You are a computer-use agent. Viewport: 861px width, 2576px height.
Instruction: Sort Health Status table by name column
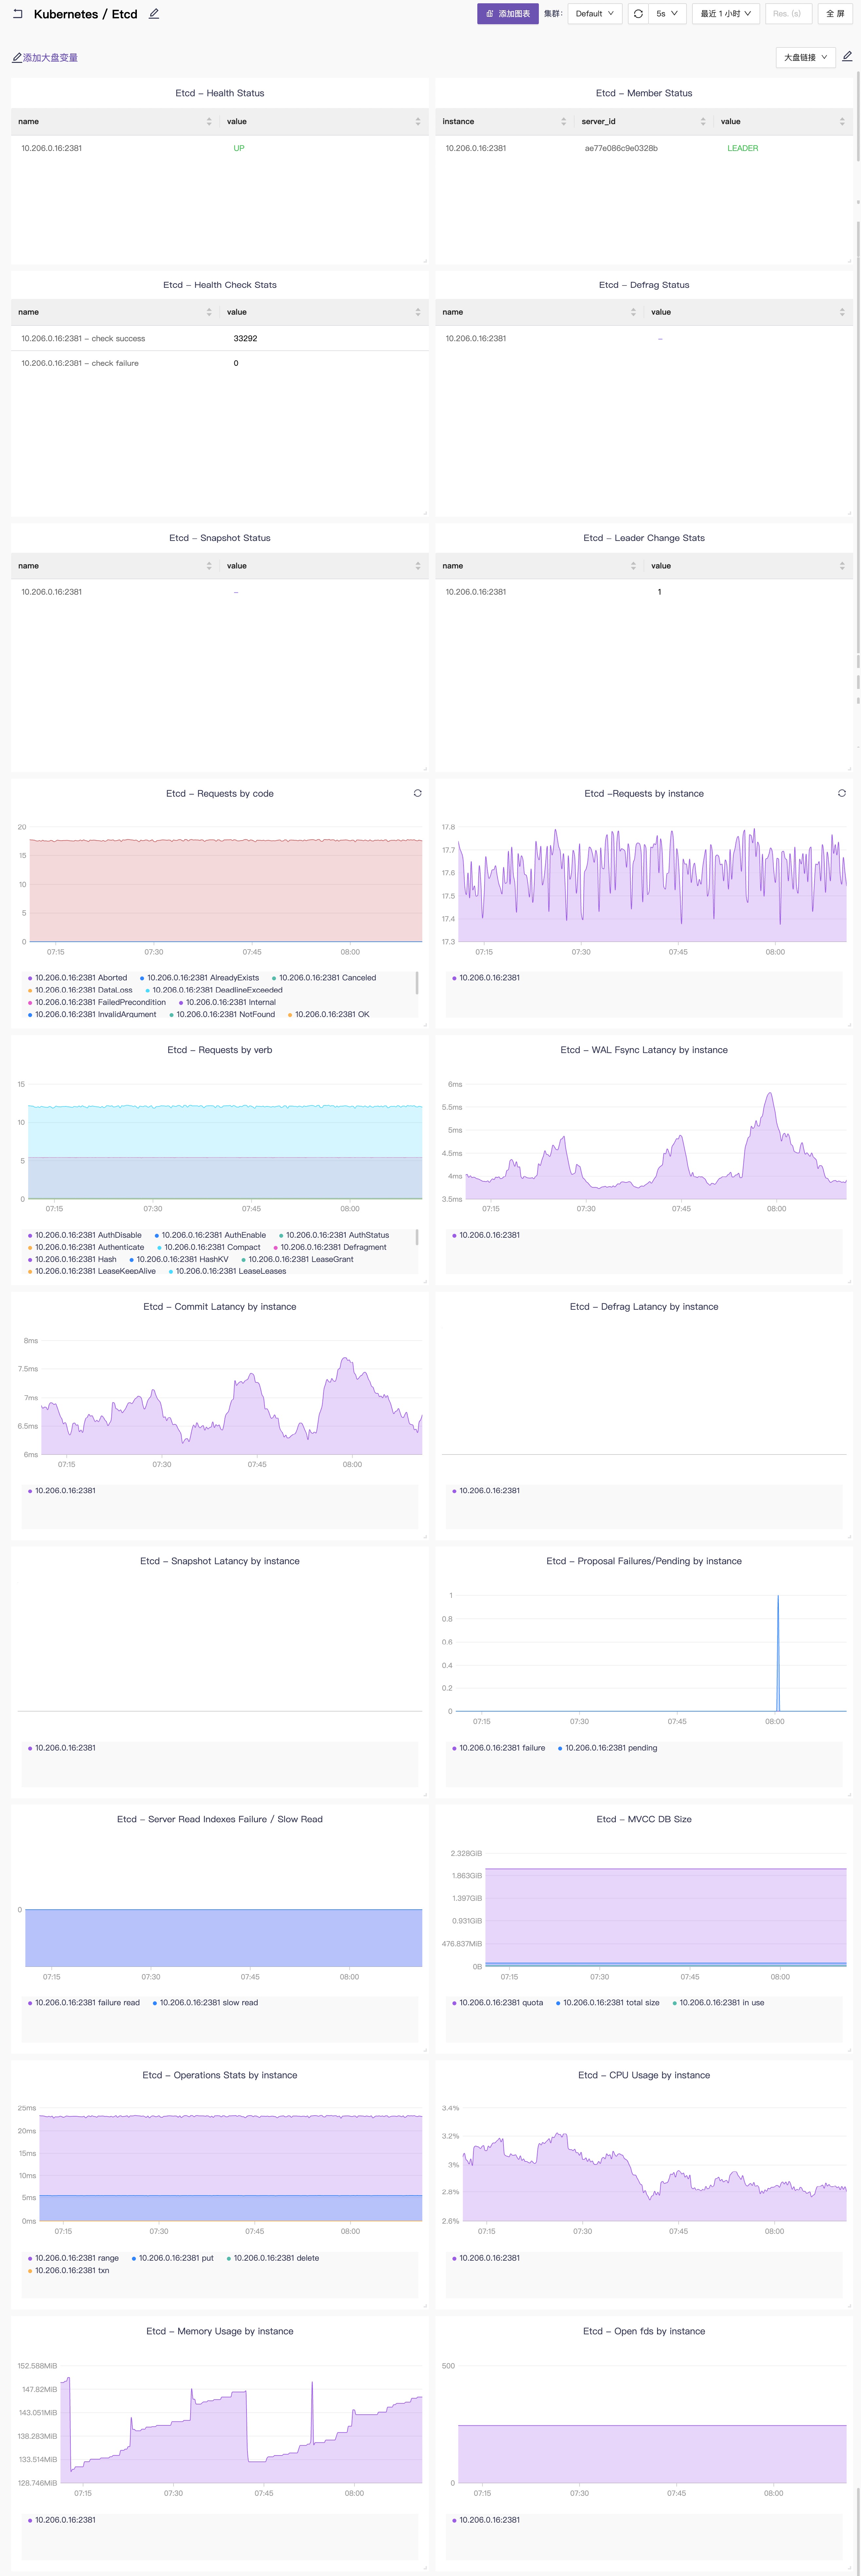209,122
